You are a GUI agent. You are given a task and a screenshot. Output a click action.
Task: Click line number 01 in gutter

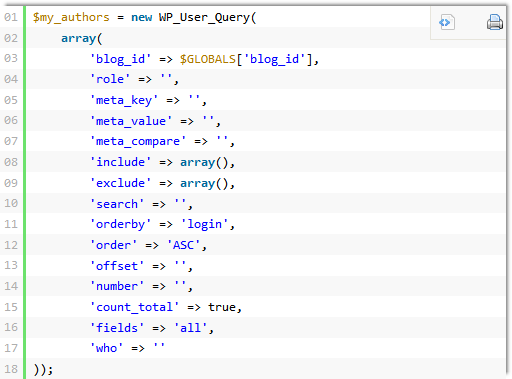click(x=11, y=17)
